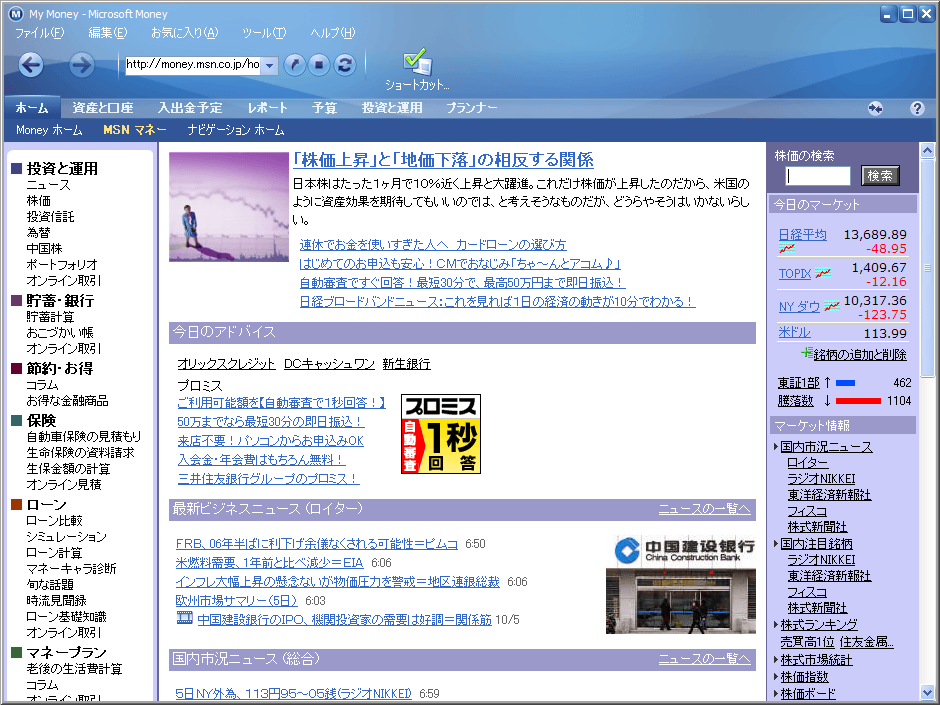Open the DCキャッシュワン link

[329, 364]
